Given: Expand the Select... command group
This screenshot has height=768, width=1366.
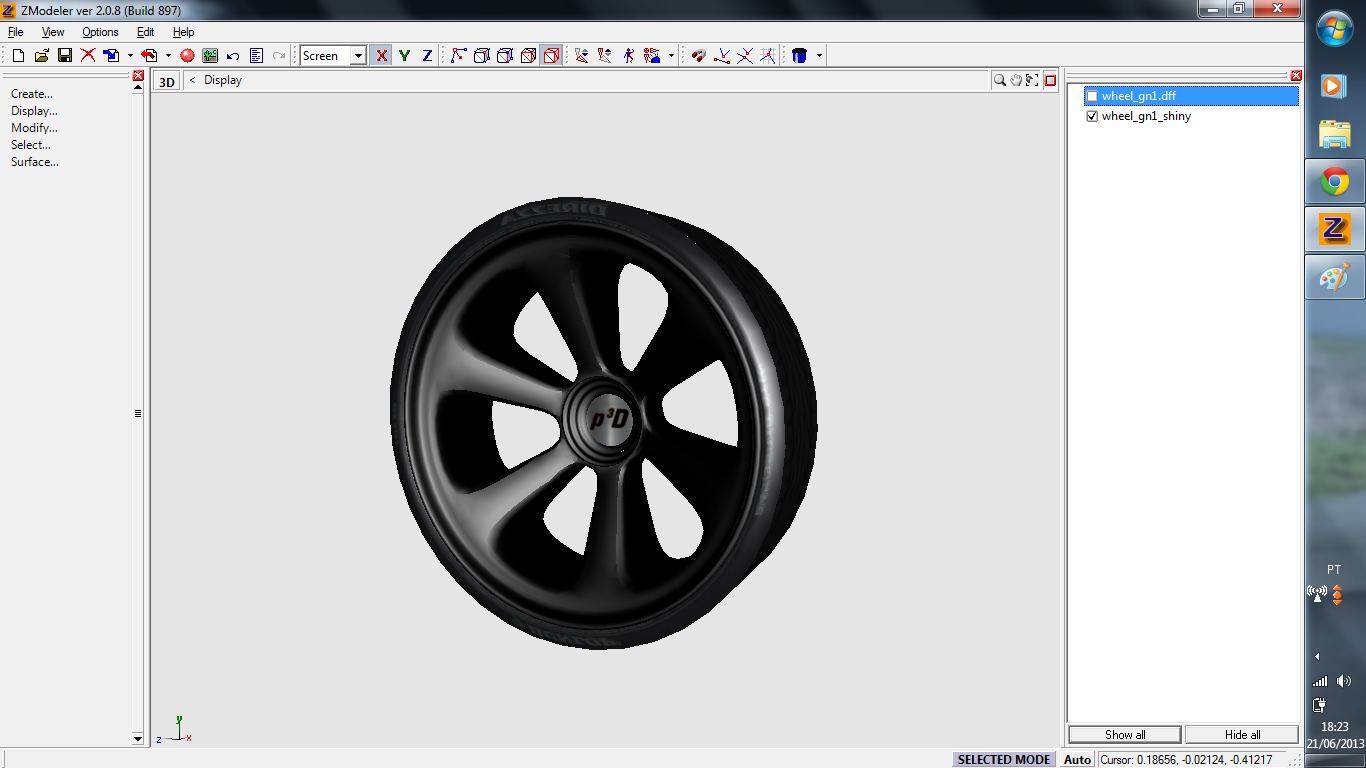Looking at the screenshot, I should pyautogui.click(x=31, y=145).
